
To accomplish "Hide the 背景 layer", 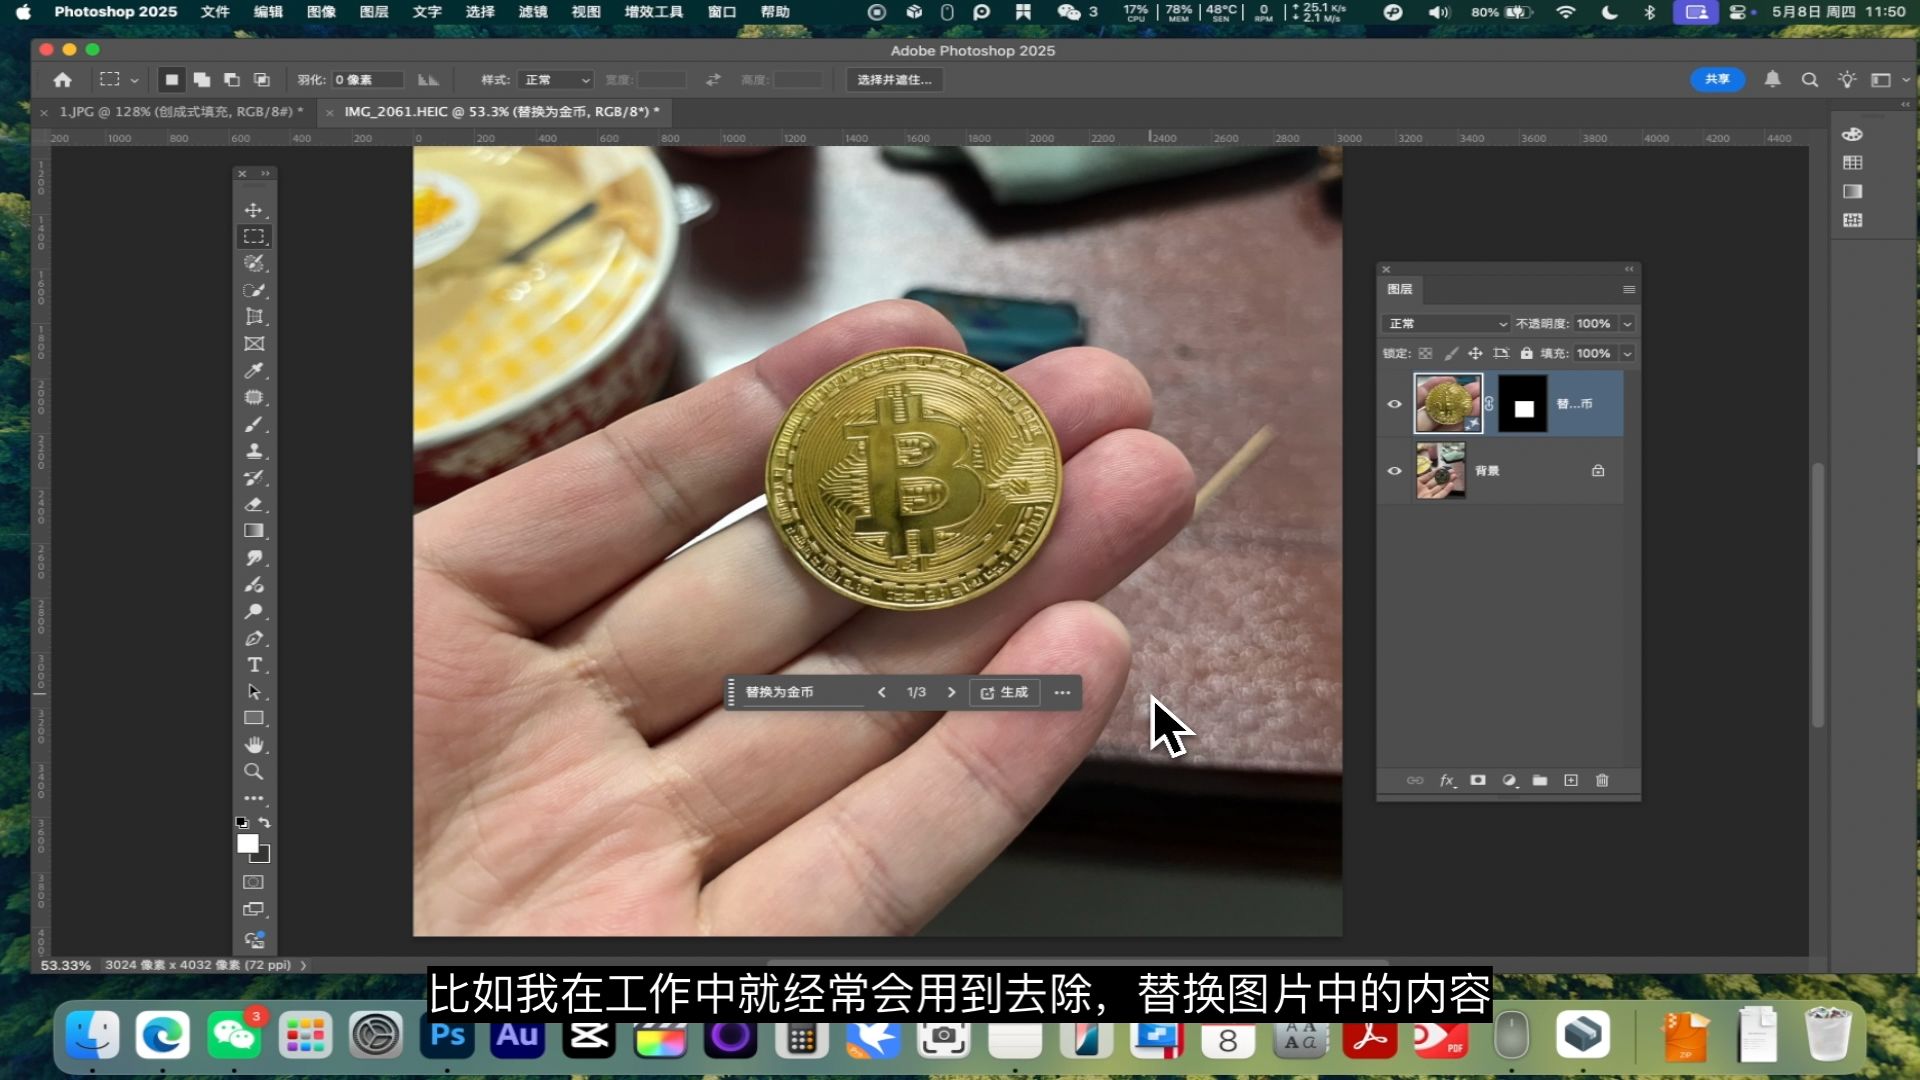I will 1394,471.
